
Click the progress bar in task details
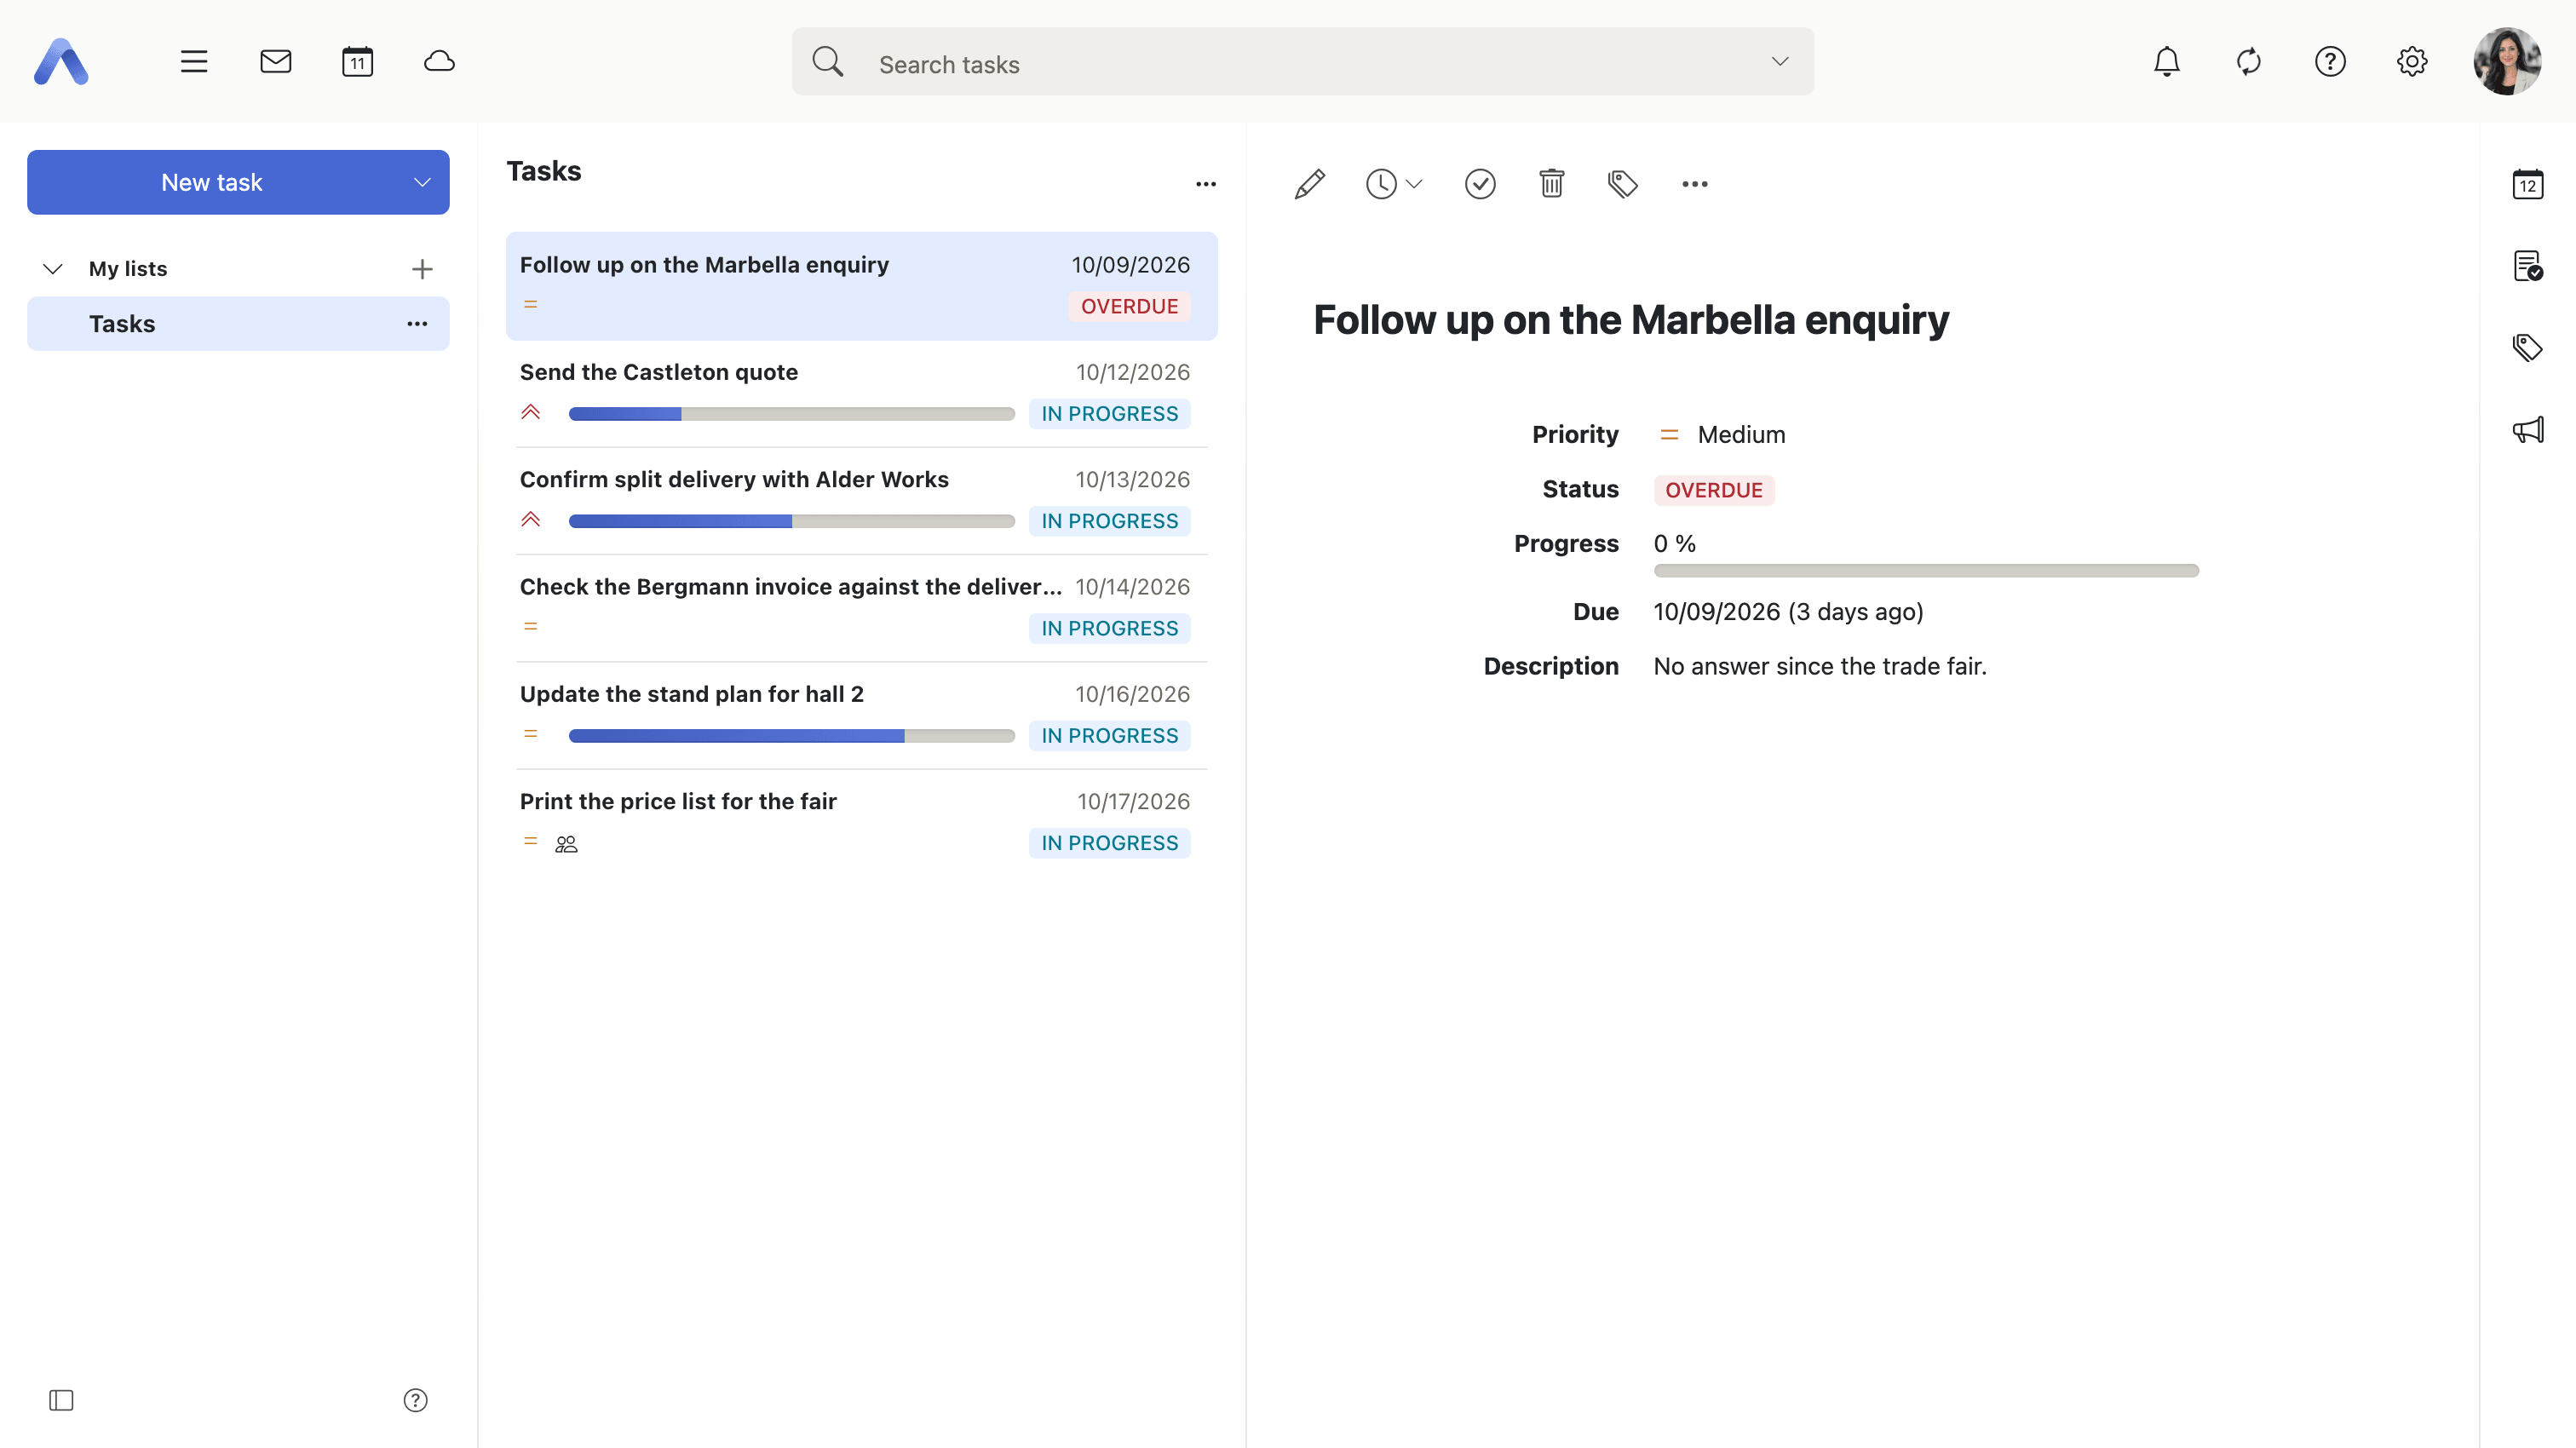(x=1926, y=571)
